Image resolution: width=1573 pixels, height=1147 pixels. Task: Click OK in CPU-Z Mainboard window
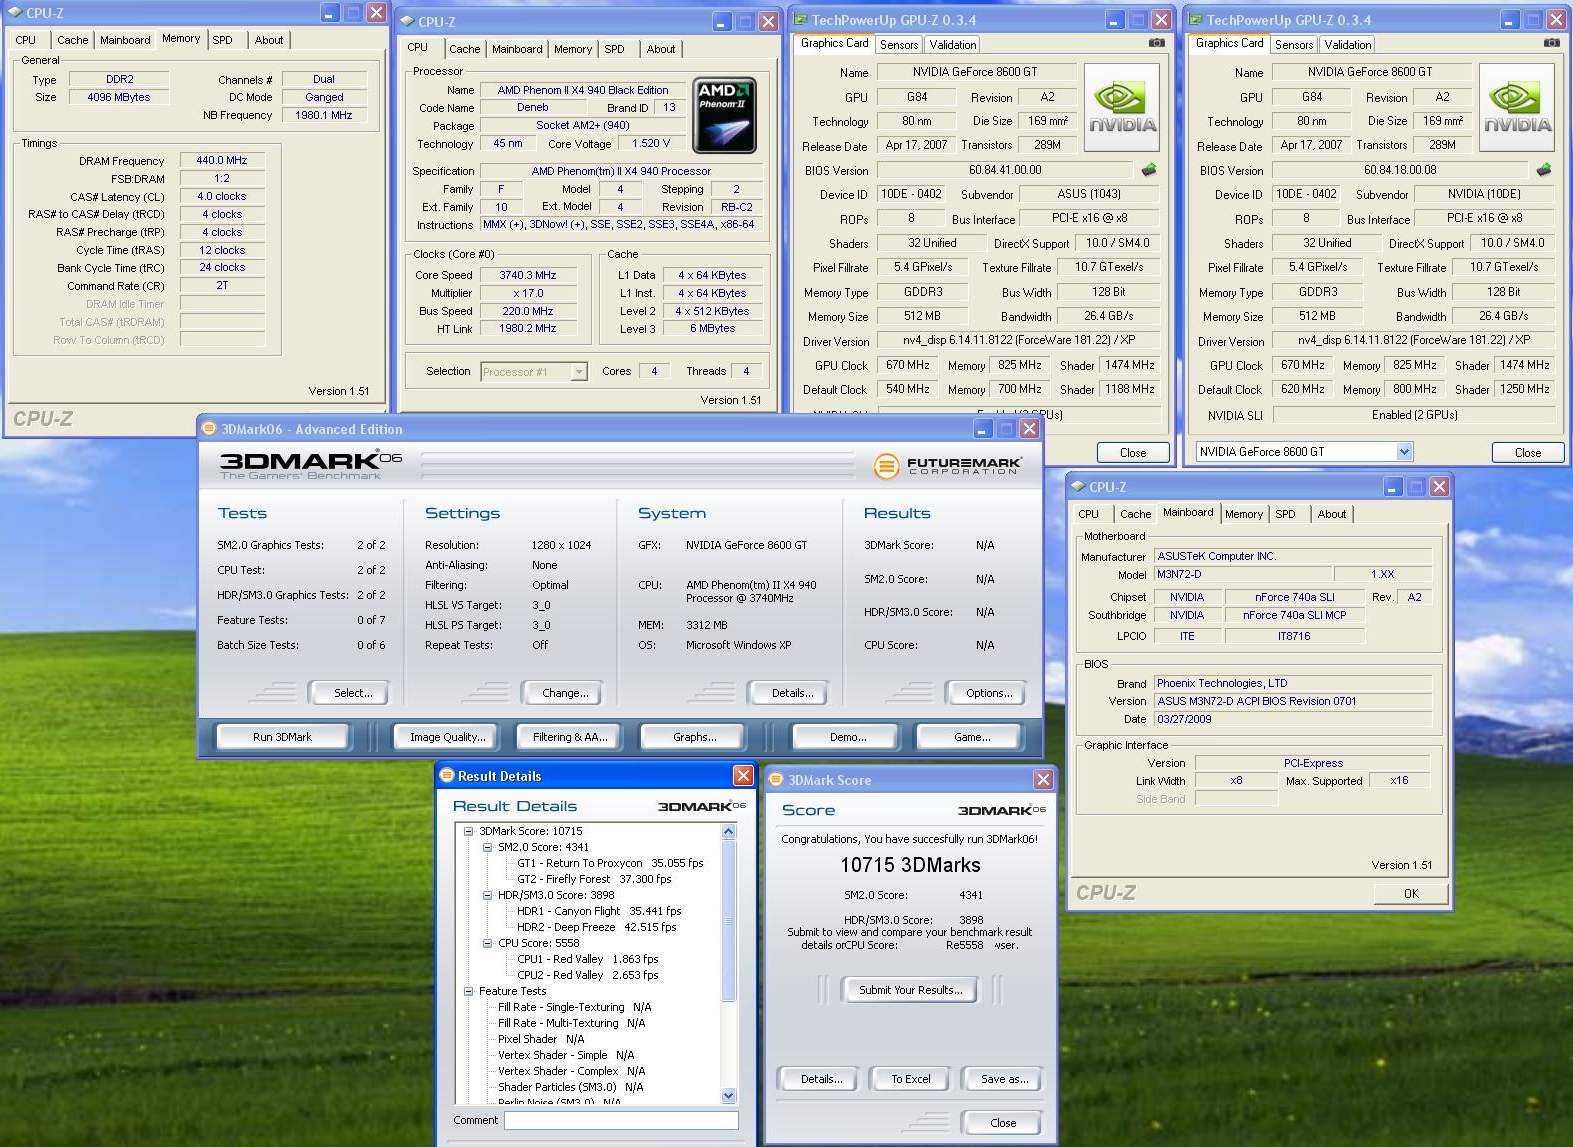click(1411, 894)
